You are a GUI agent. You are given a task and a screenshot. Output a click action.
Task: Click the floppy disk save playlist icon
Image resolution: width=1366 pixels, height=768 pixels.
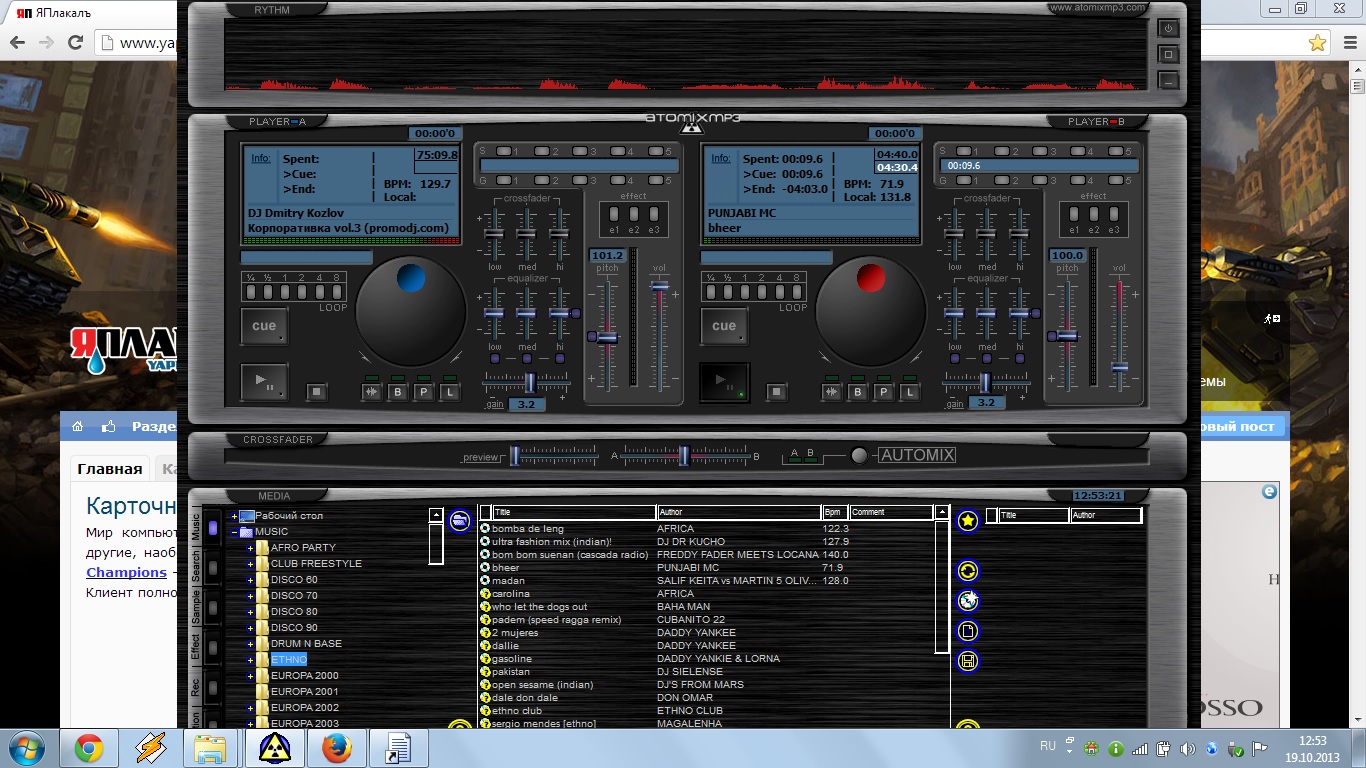pos(967,661)
